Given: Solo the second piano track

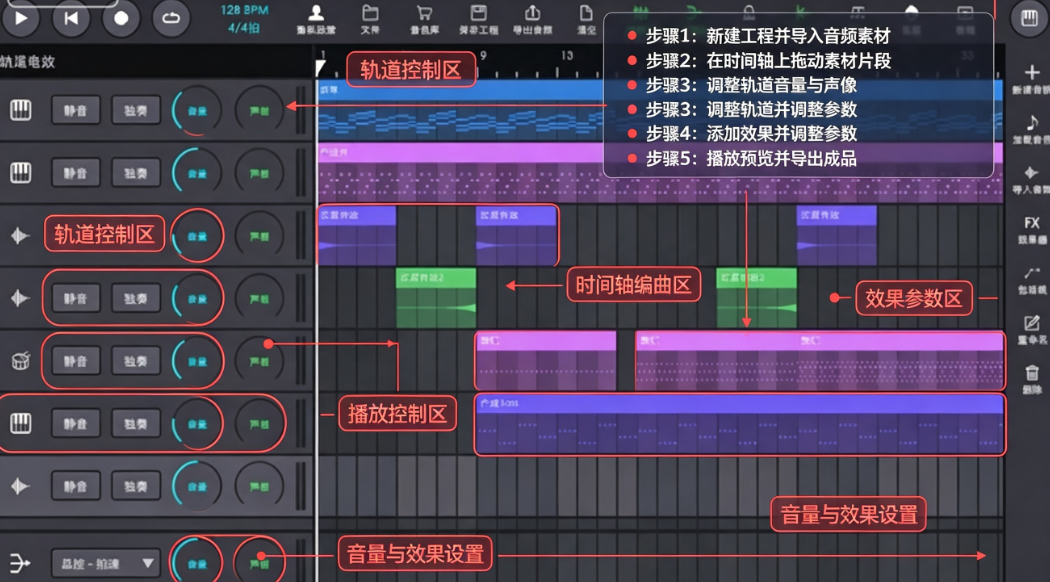Looking at the screenshot, I should click(136, 173).
